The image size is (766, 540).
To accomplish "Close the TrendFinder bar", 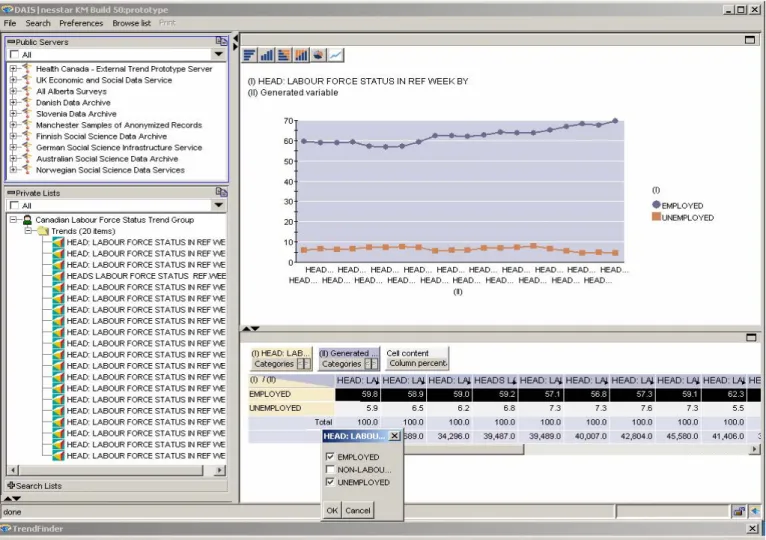I will coord(752,528).
